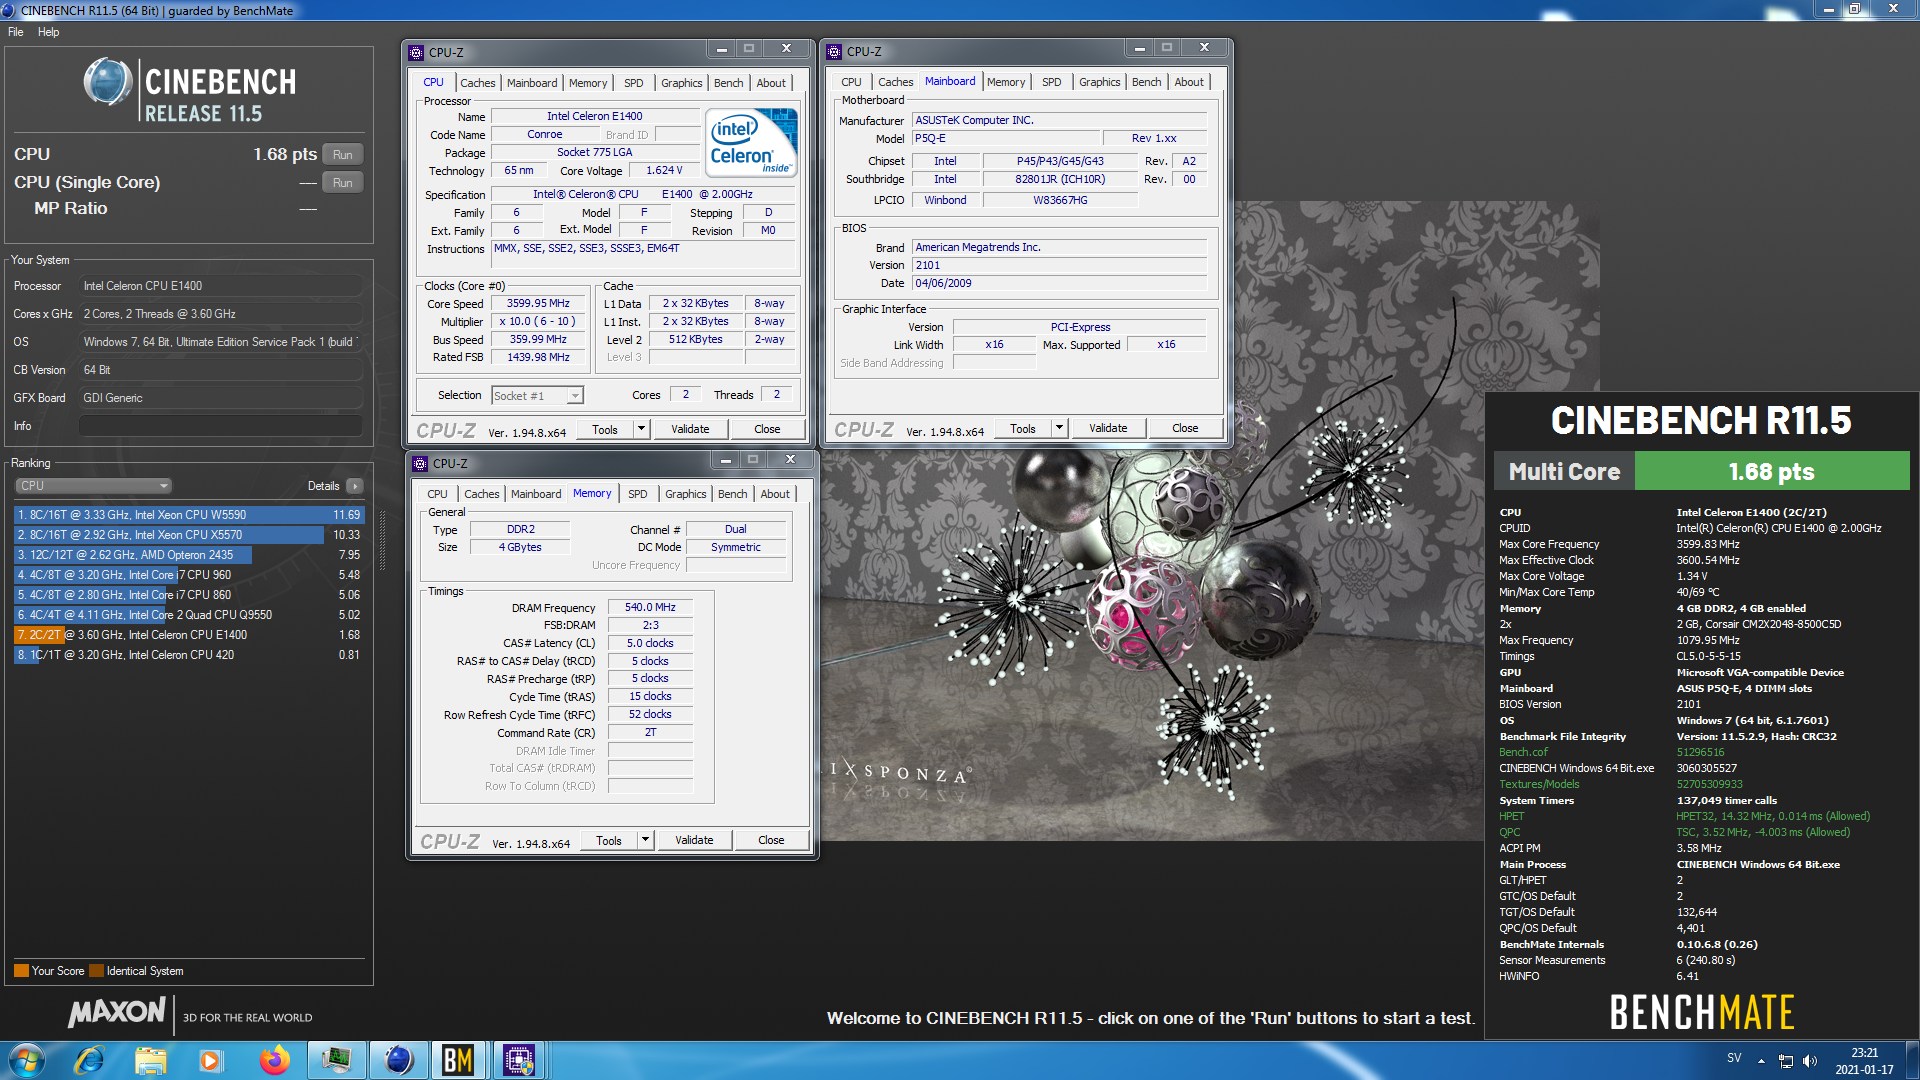The height and width of the screenshot is (1080, 1920).
Task: Expand Tools dropdown arrow in Memory window
Action: coord(645,840)
